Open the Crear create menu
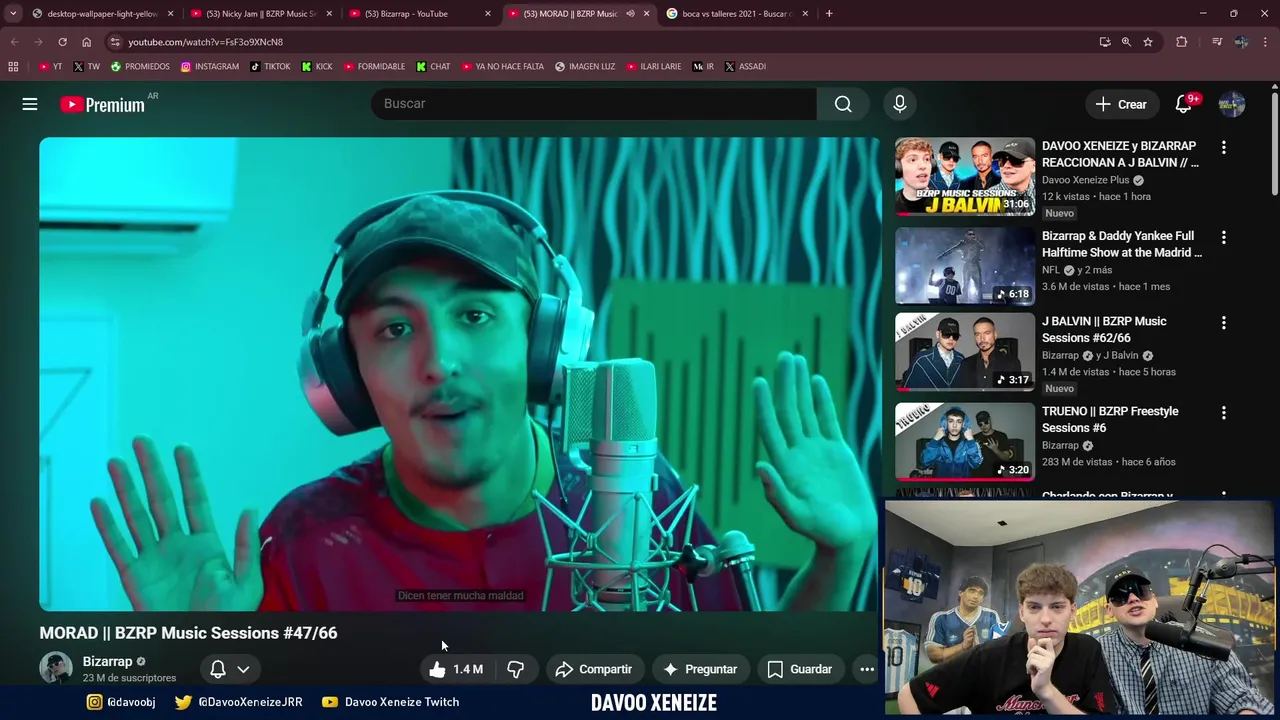 pos(1121,104)
